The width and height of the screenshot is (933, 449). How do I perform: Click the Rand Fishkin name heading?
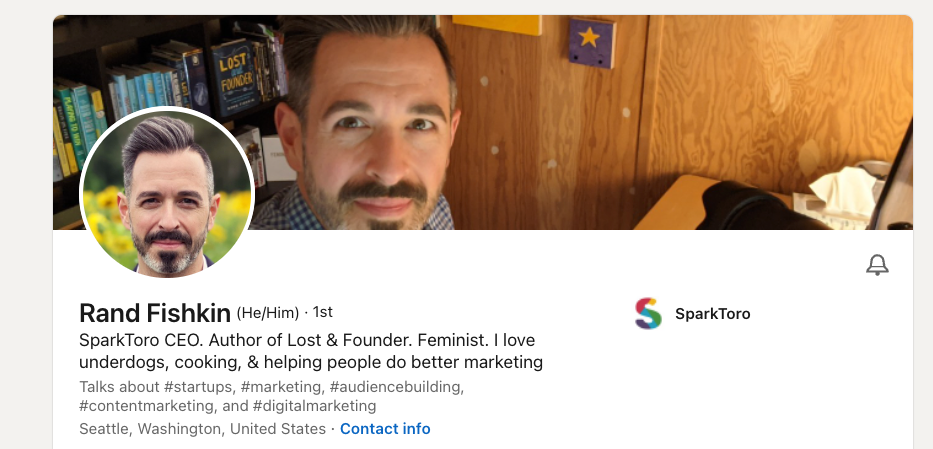point(155,313)
